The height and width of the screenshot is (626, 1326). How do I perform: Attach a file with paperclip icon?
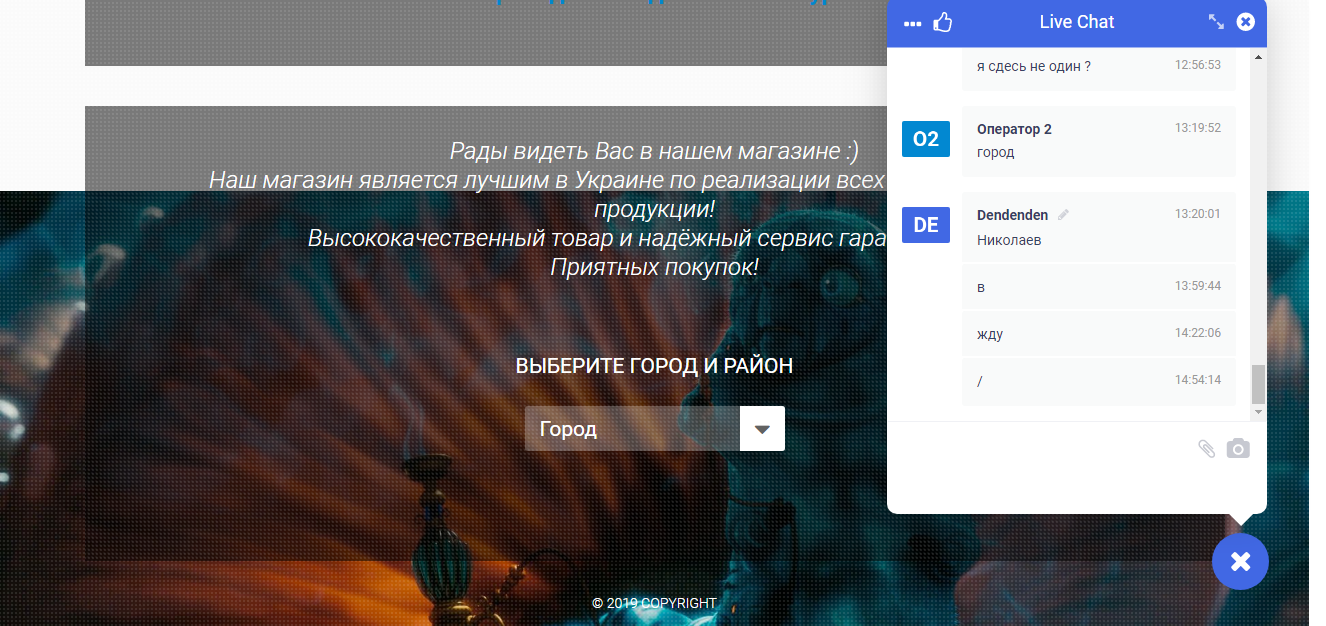click(x=1207, y=449)
